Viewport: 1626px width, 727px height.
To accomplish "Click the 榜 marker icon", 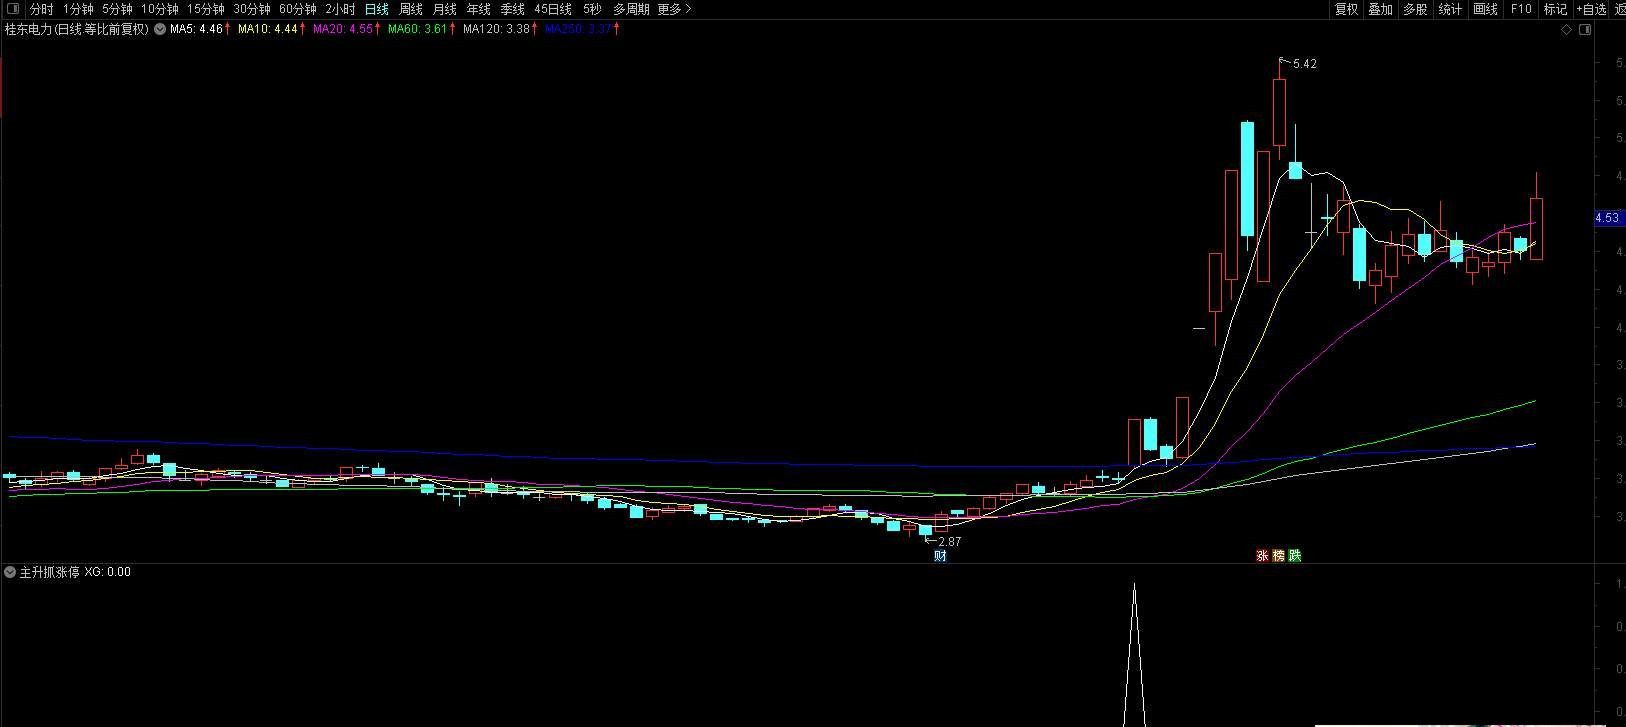I will (x=1278, y=556).
